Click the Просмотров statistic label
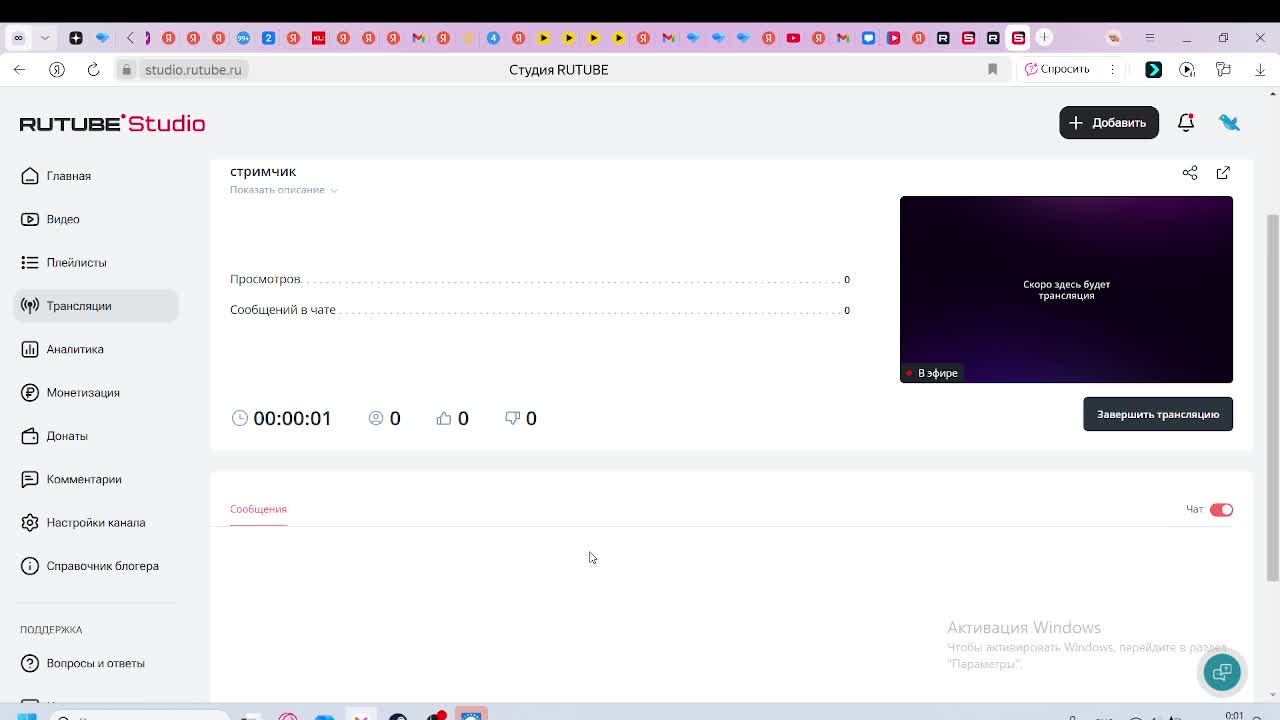Screen dimensions: 1280x720 point(265,279)
